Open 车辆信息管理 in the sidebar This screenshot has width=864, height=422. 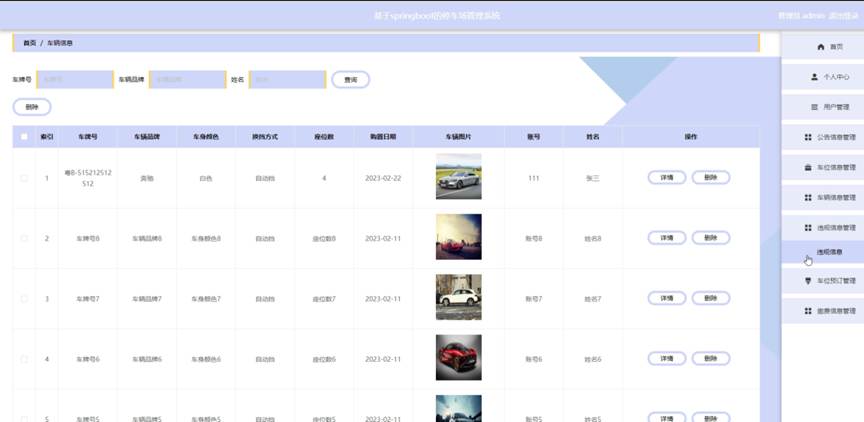[x=823, y=197]
